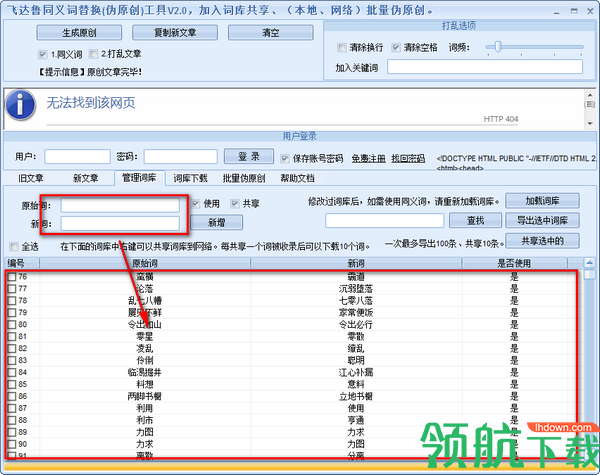The width and height of the screenshot is (600, 475).
Task: Check the row 82 checkbox
Action: click(x=12, y=349)
